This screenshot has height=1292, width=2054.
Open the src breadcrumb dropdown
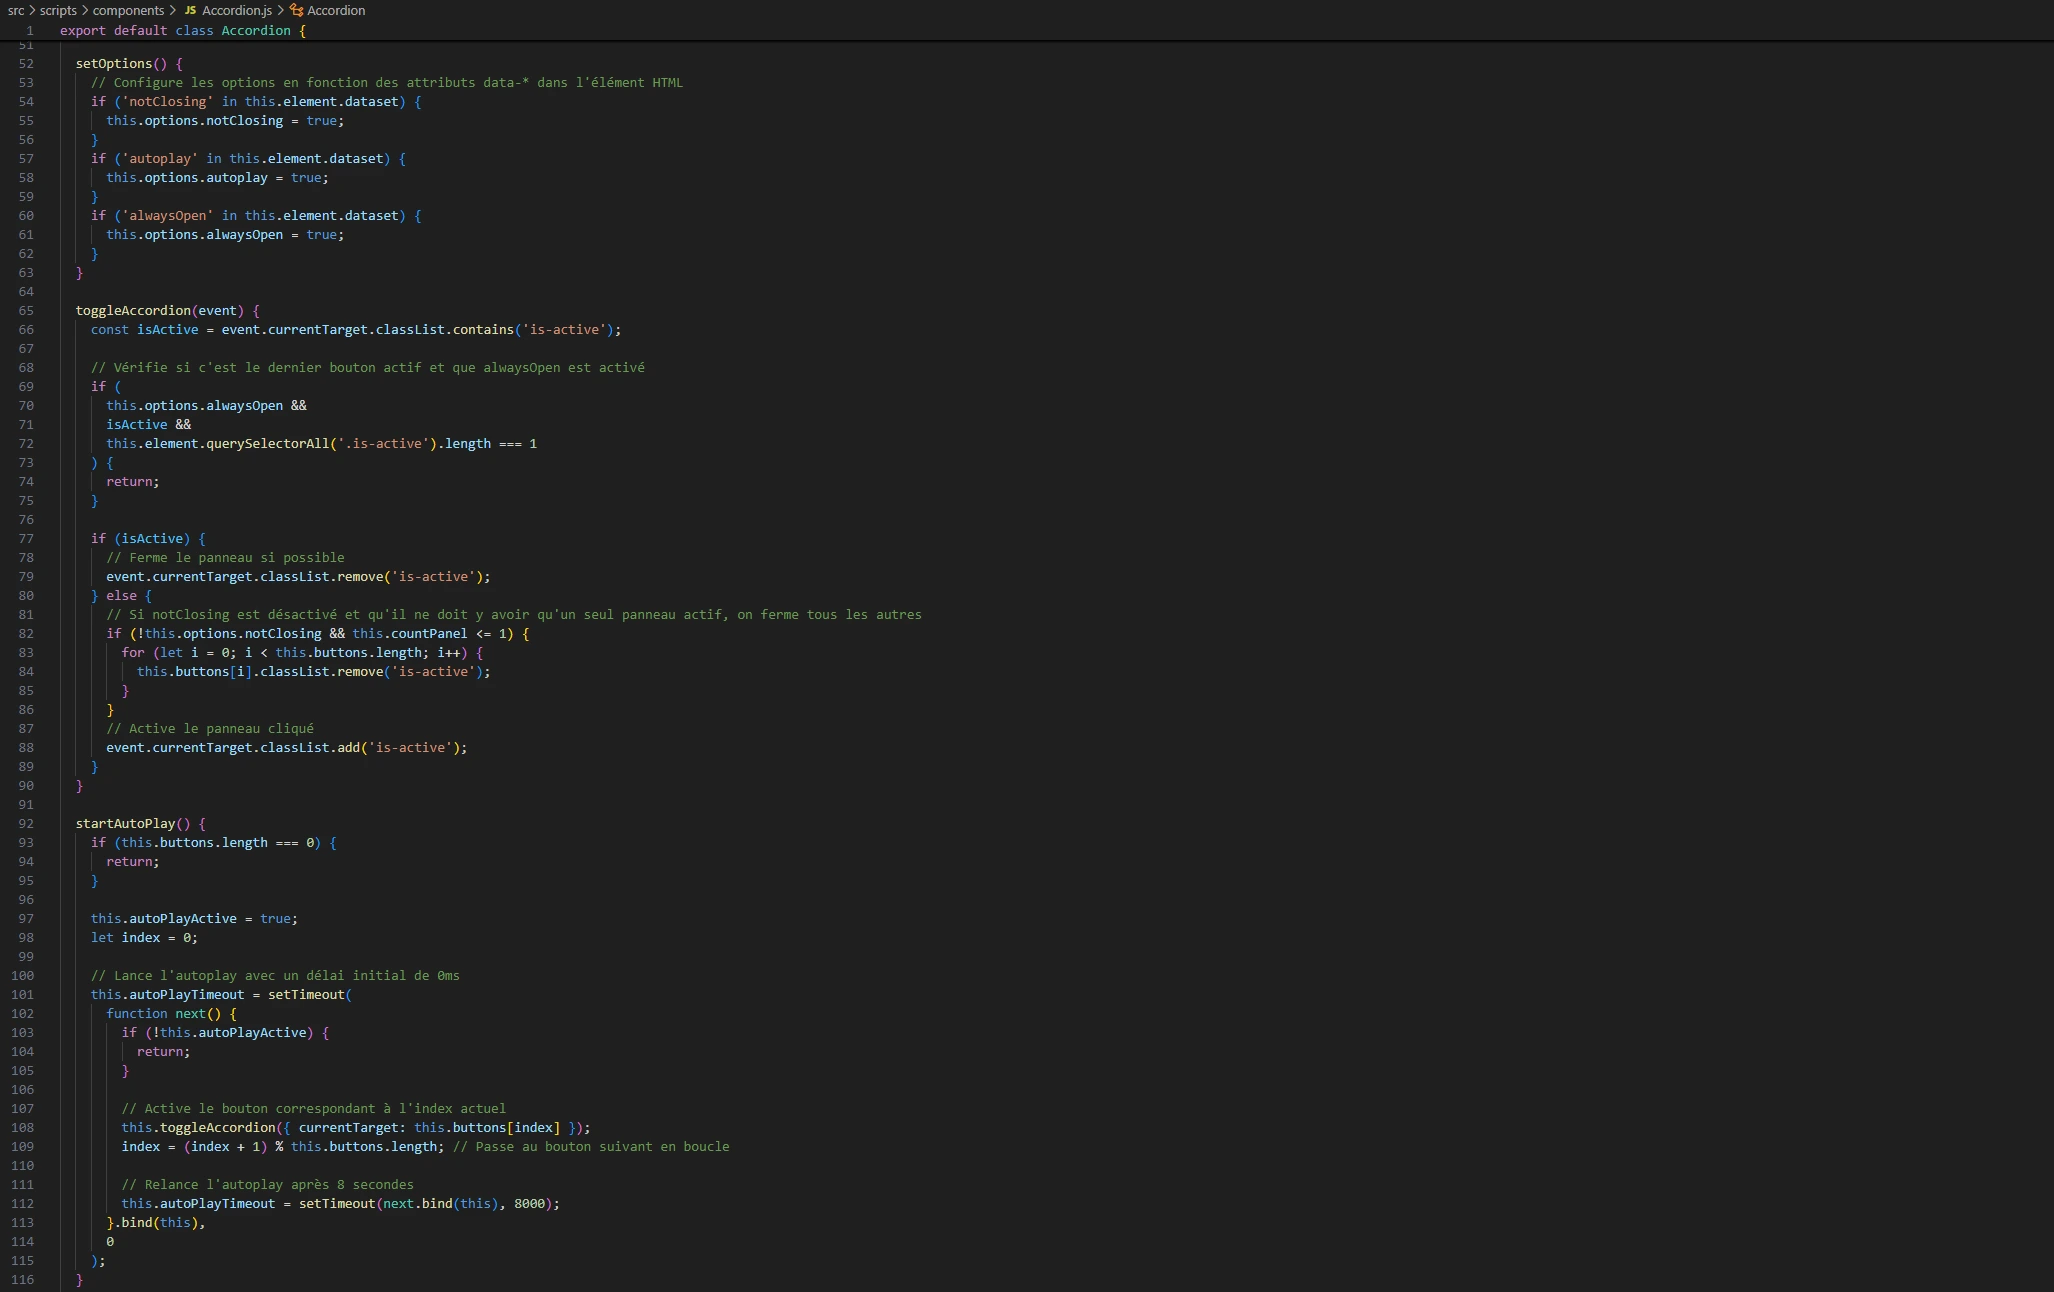pyautogui.click(x=14, y=10)
